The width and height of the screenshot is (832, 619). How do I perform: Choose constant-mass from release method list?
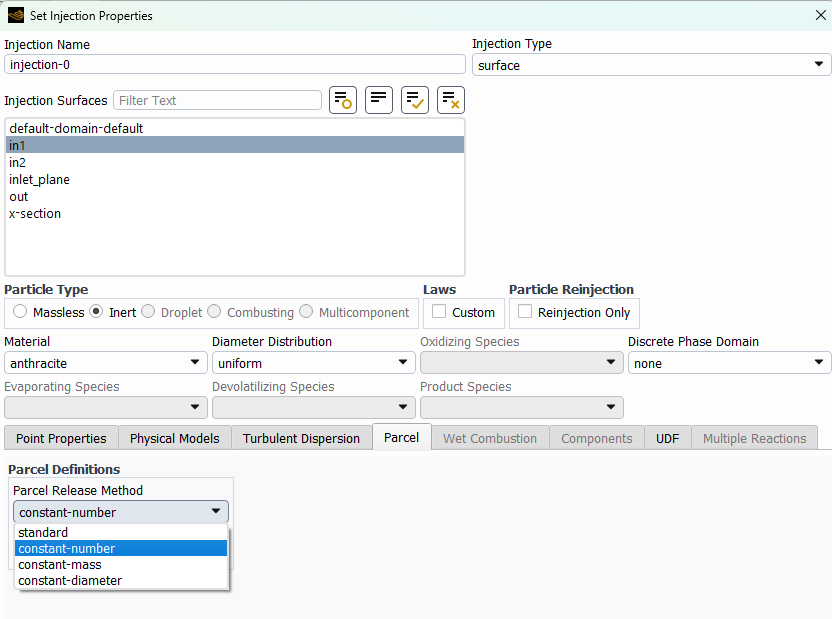[x=59, y=565]
